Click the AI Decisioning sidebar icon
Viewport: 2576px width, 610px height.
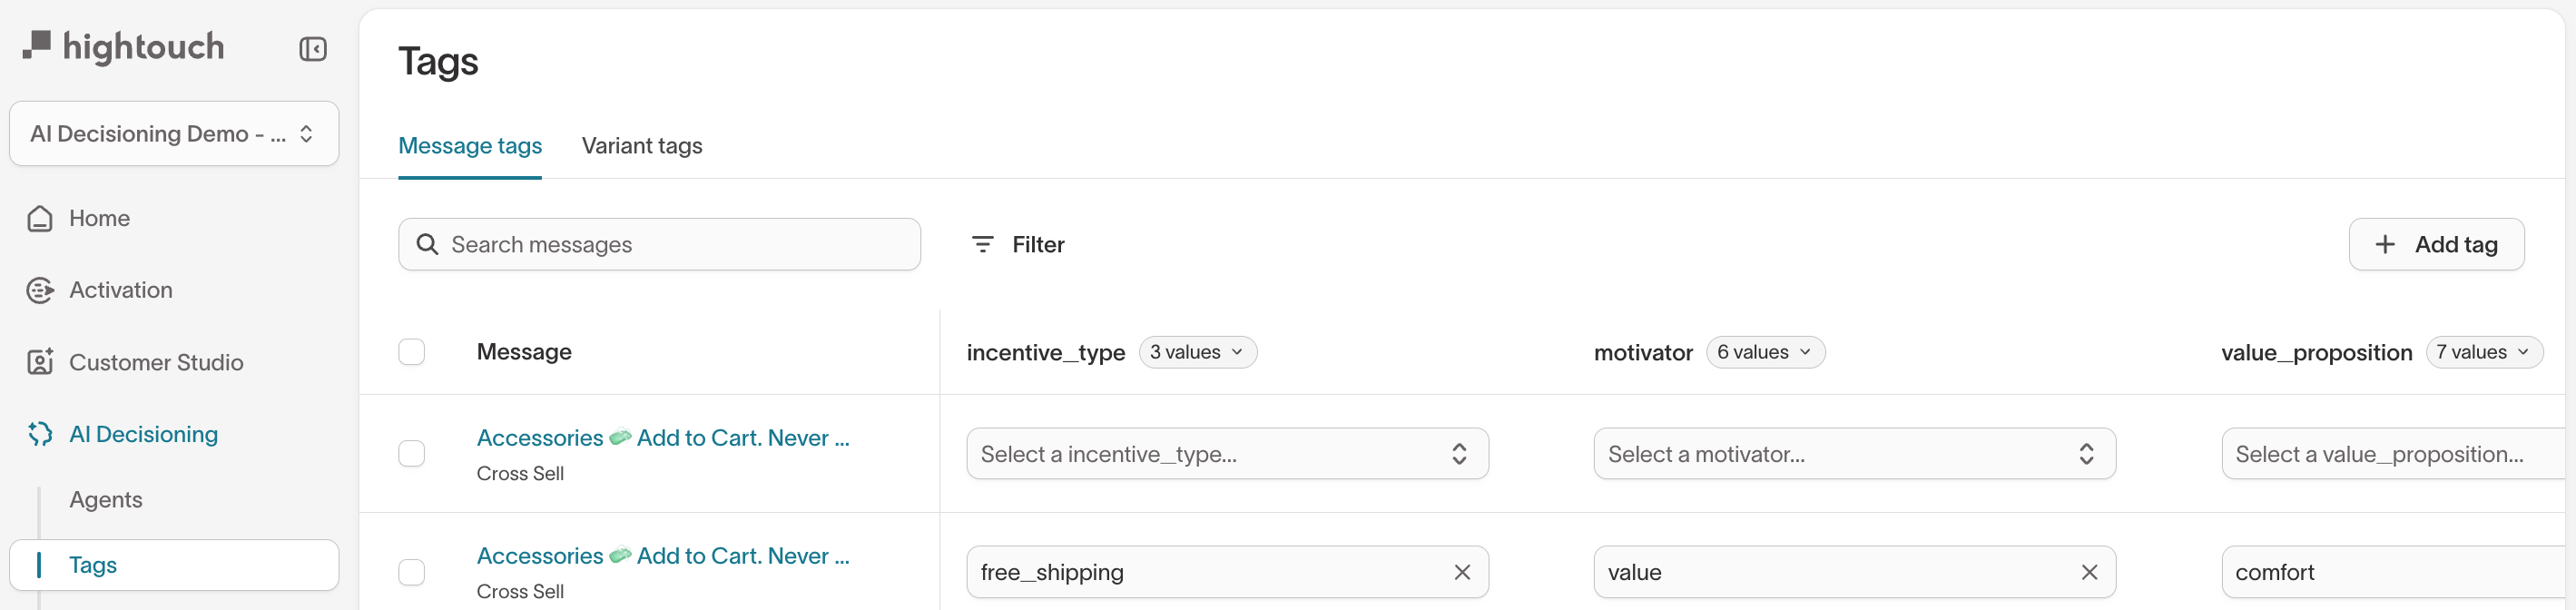coord(39,434)
